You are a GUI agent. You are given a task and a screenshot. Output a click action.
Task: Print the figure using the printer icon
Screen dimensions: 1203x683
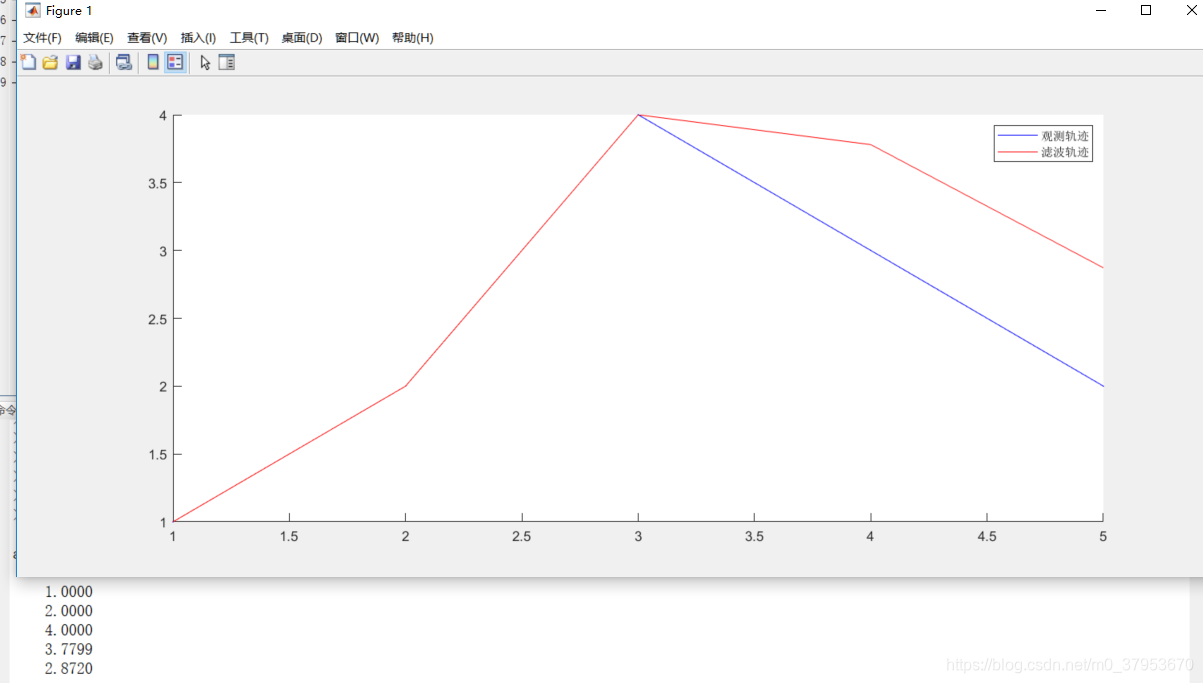(95, 62)
